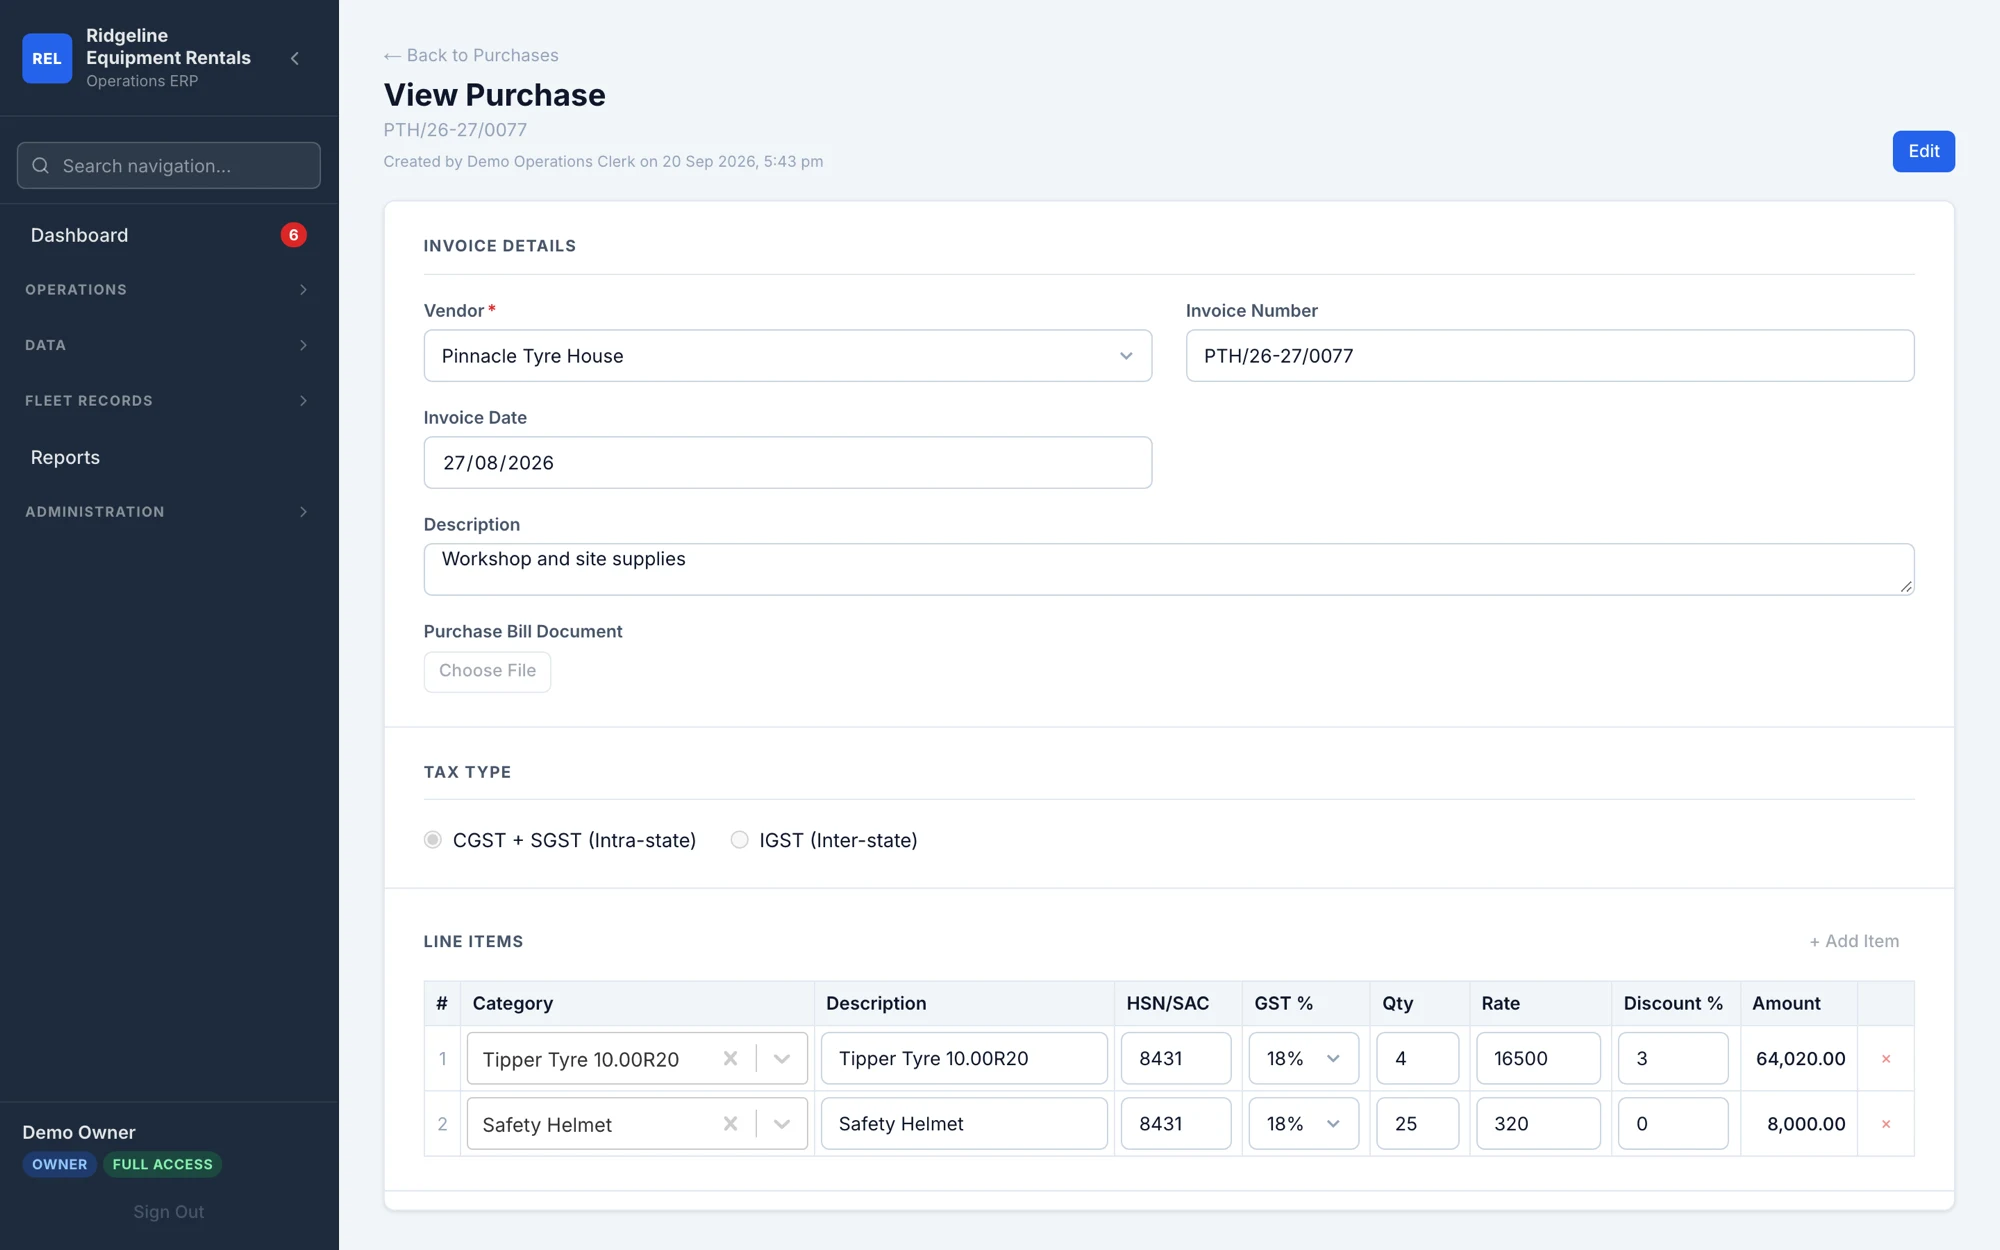Image resolution: width=2000 pixels, height=1250 pixels.
Task: Click the REL company logo
Action: point(47,58)
